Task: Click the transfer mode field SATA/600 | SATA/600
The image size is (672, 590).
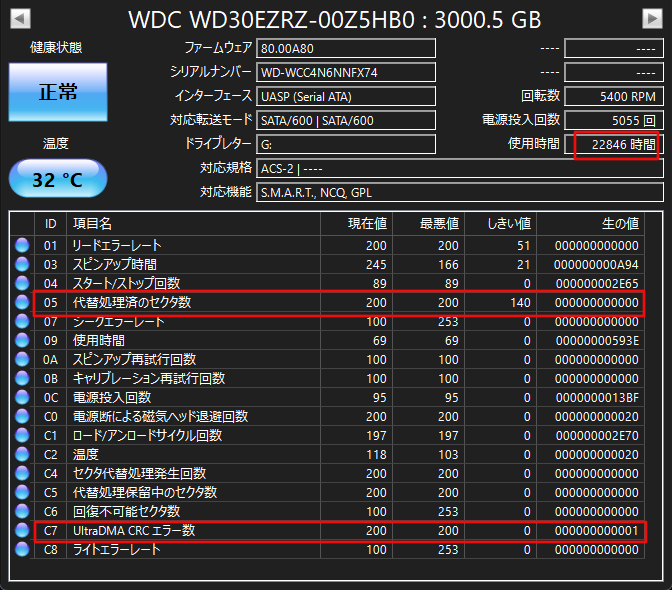Action: (346, 120)
